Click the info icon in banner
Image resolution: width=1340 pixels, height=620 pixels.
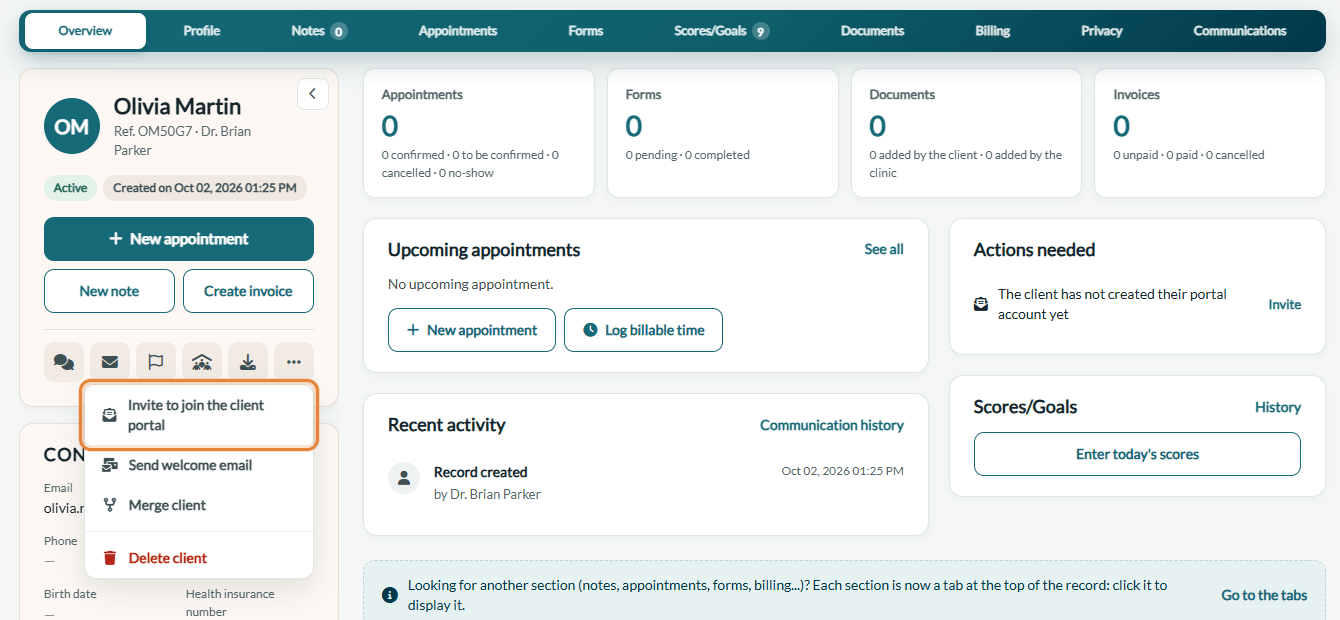click(x=390, y=595)
